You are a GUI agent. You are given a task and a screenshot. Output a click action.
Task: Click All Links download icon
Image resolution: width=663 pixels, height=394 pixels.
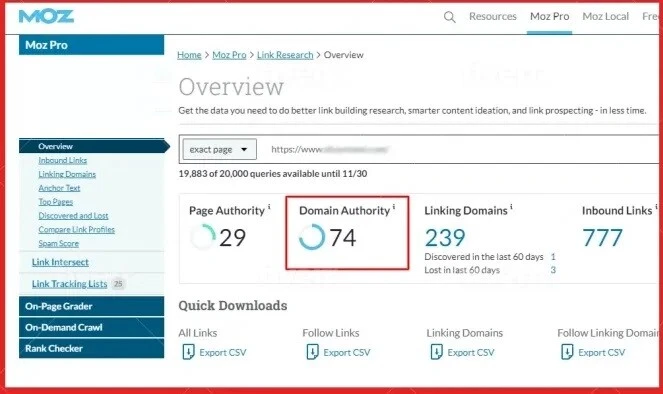188,352
